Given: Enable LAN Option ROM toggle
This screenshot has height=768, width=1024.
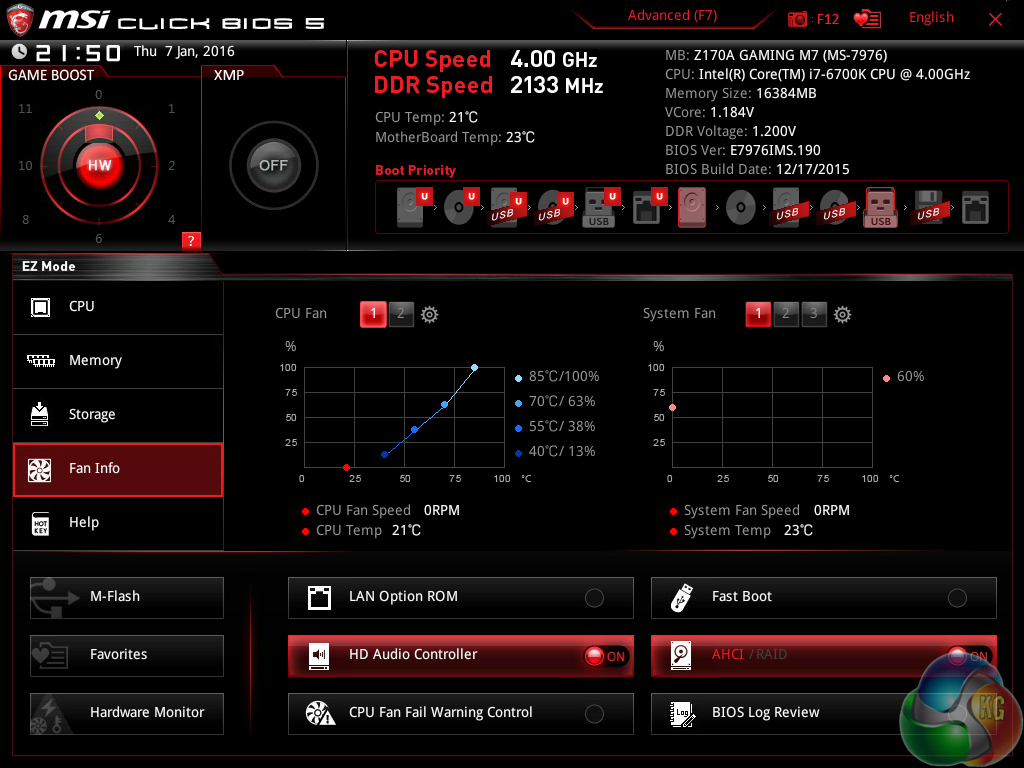Looking at the screenshot, I should [x=594, y=598].
